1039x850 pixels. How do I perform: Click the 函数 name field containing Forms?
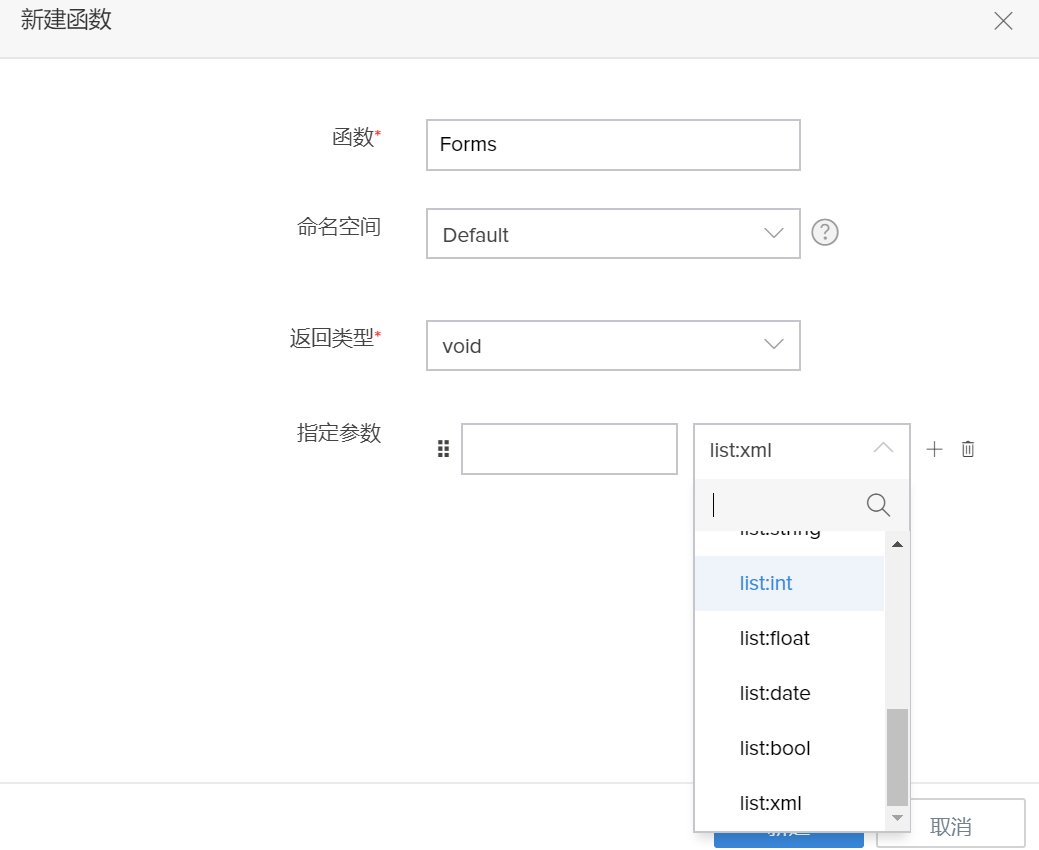click(x=613, y=145)
